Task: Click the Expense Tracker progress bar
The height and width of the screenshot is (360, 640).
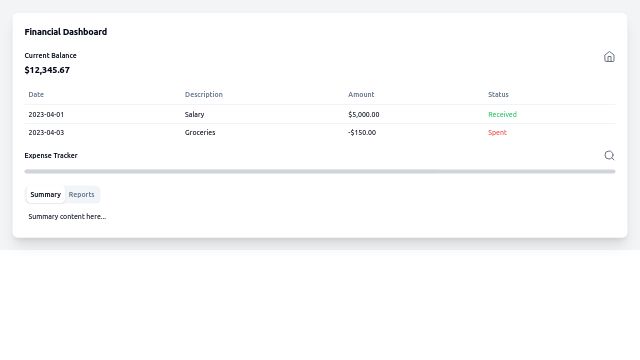Action: pos(320,171)
